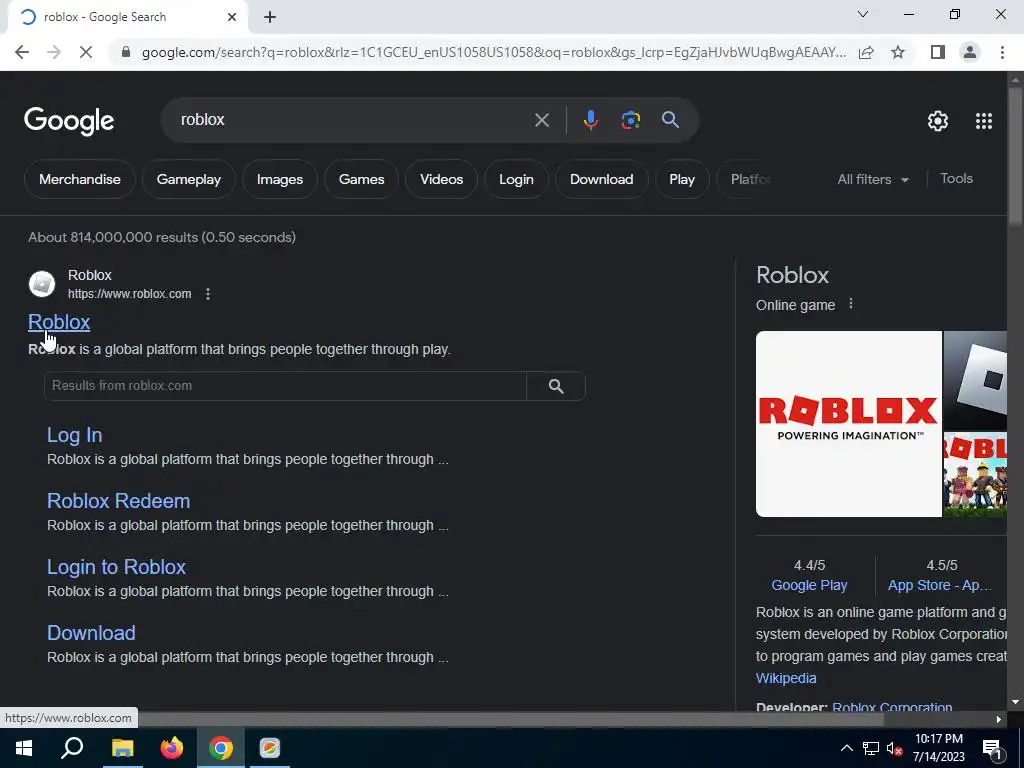Open the Roblox Corporation developer link
1024x768 pixels.
[x=892, y=707]
